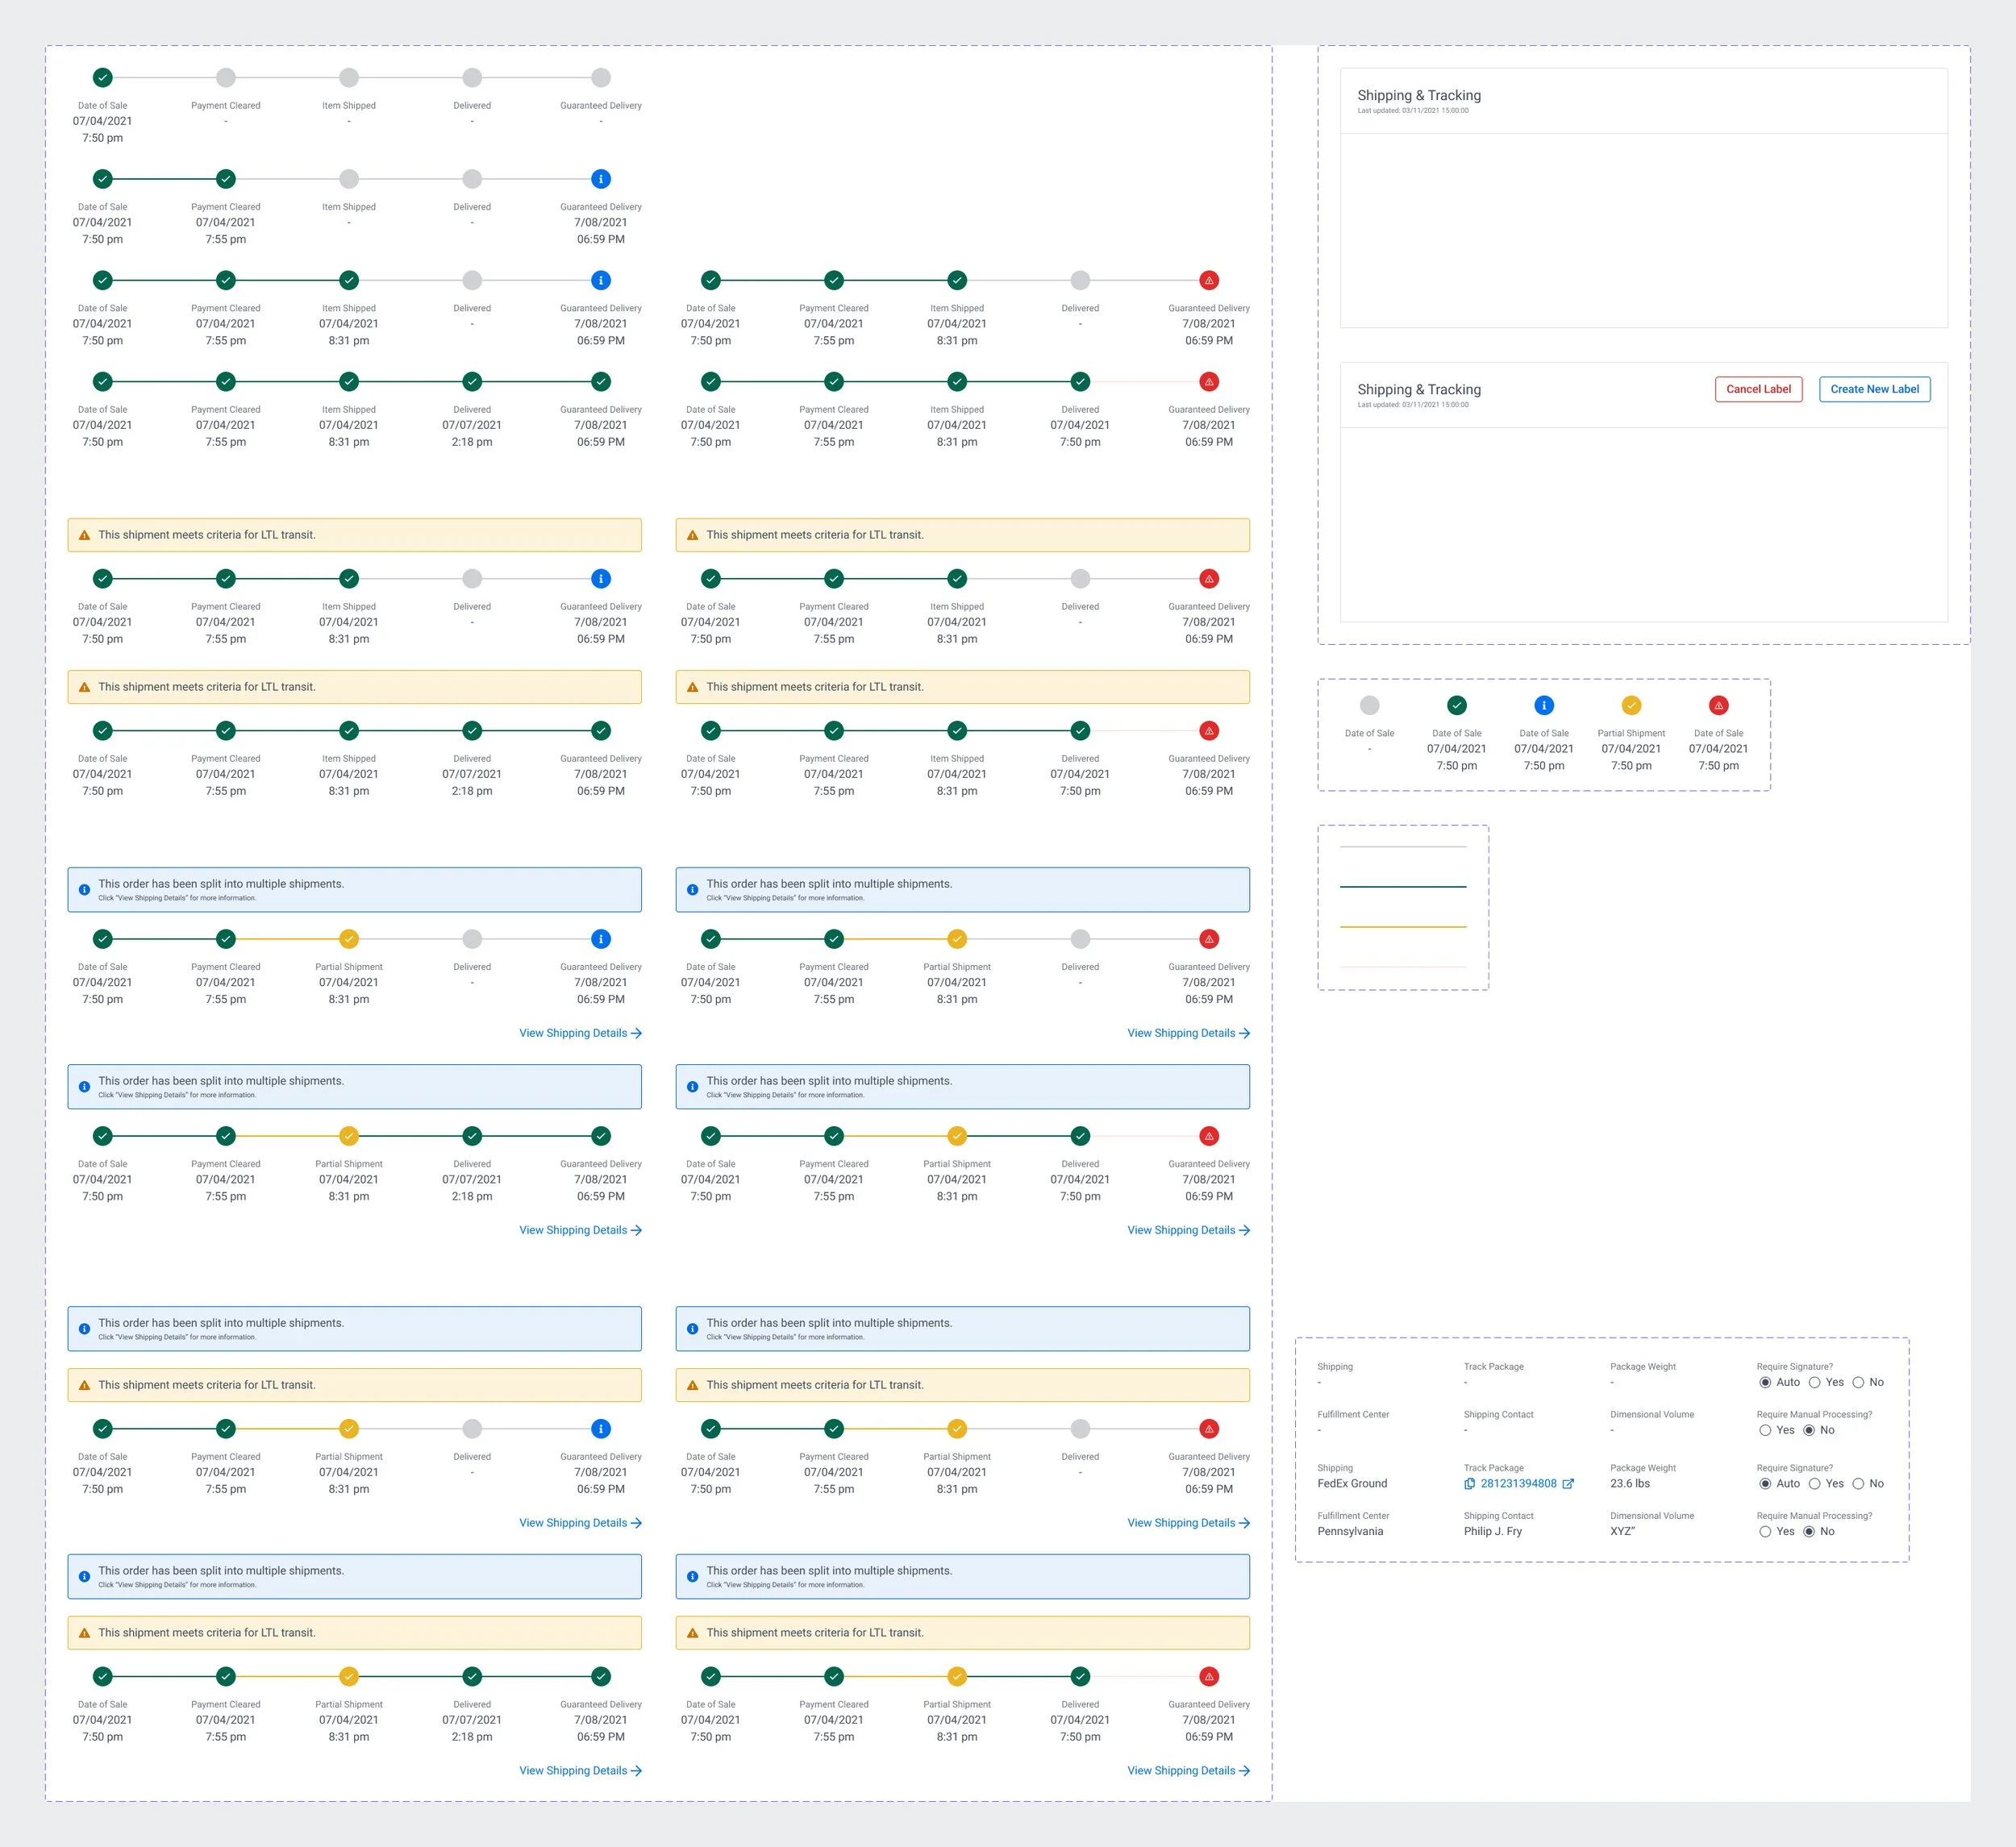The image size is (2016, 1847).
Task: Click the yellow line in the line legend box
Action: pos(1402,927)
